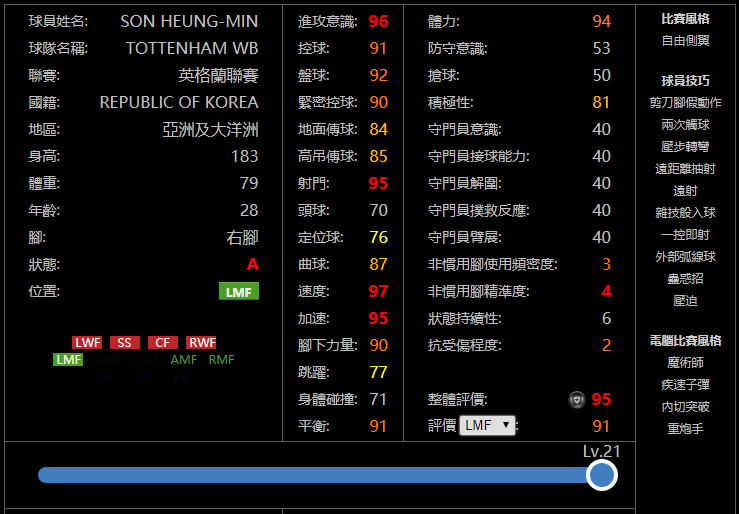The height and width of the screenshot is (514, 739).
Task: Click the 腳下力量 label
Action: coord(328,345)
